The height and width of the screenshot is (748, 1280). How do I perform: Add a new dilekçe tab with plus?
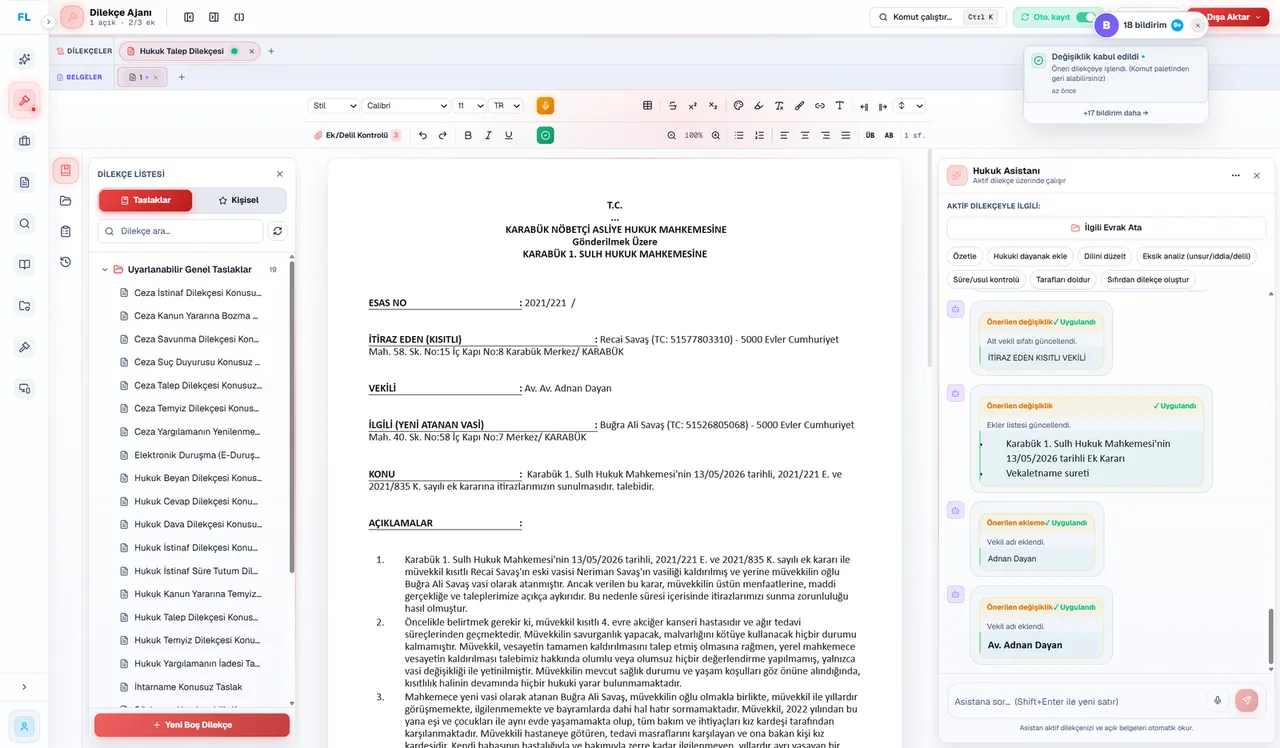(x=271, y=51)
